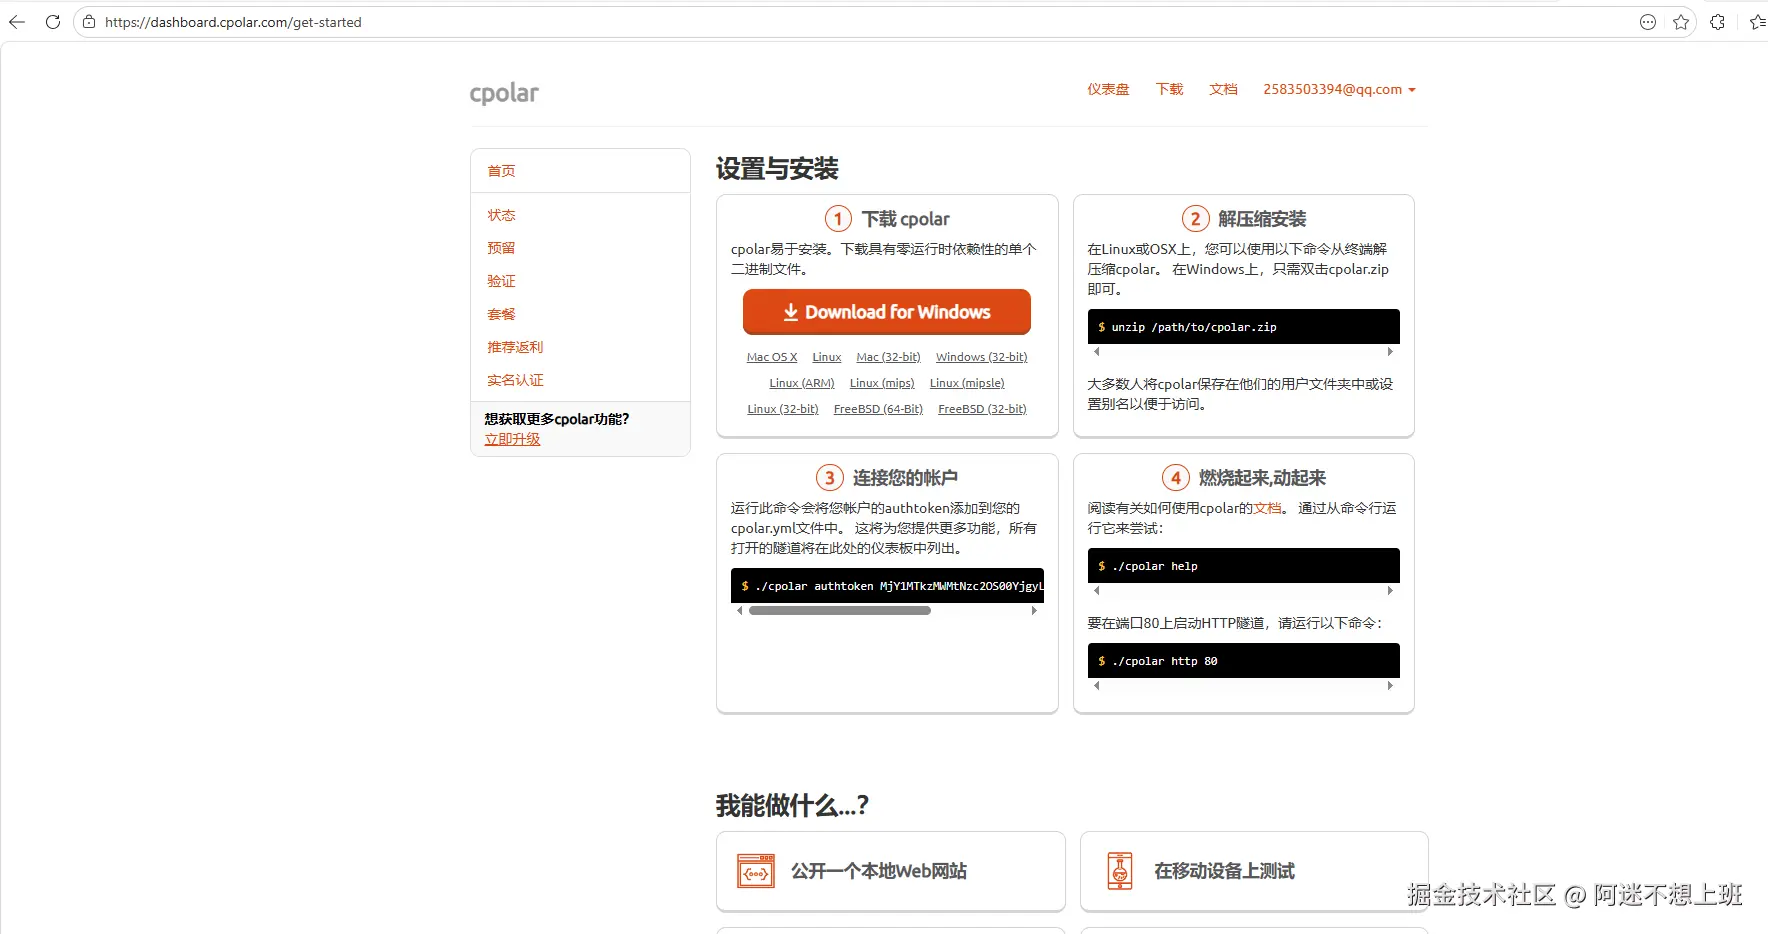Open the browser extensions puzzle icon
Image resolution: width=1768 pixels, height=934 pixels.
(1718, 22)
